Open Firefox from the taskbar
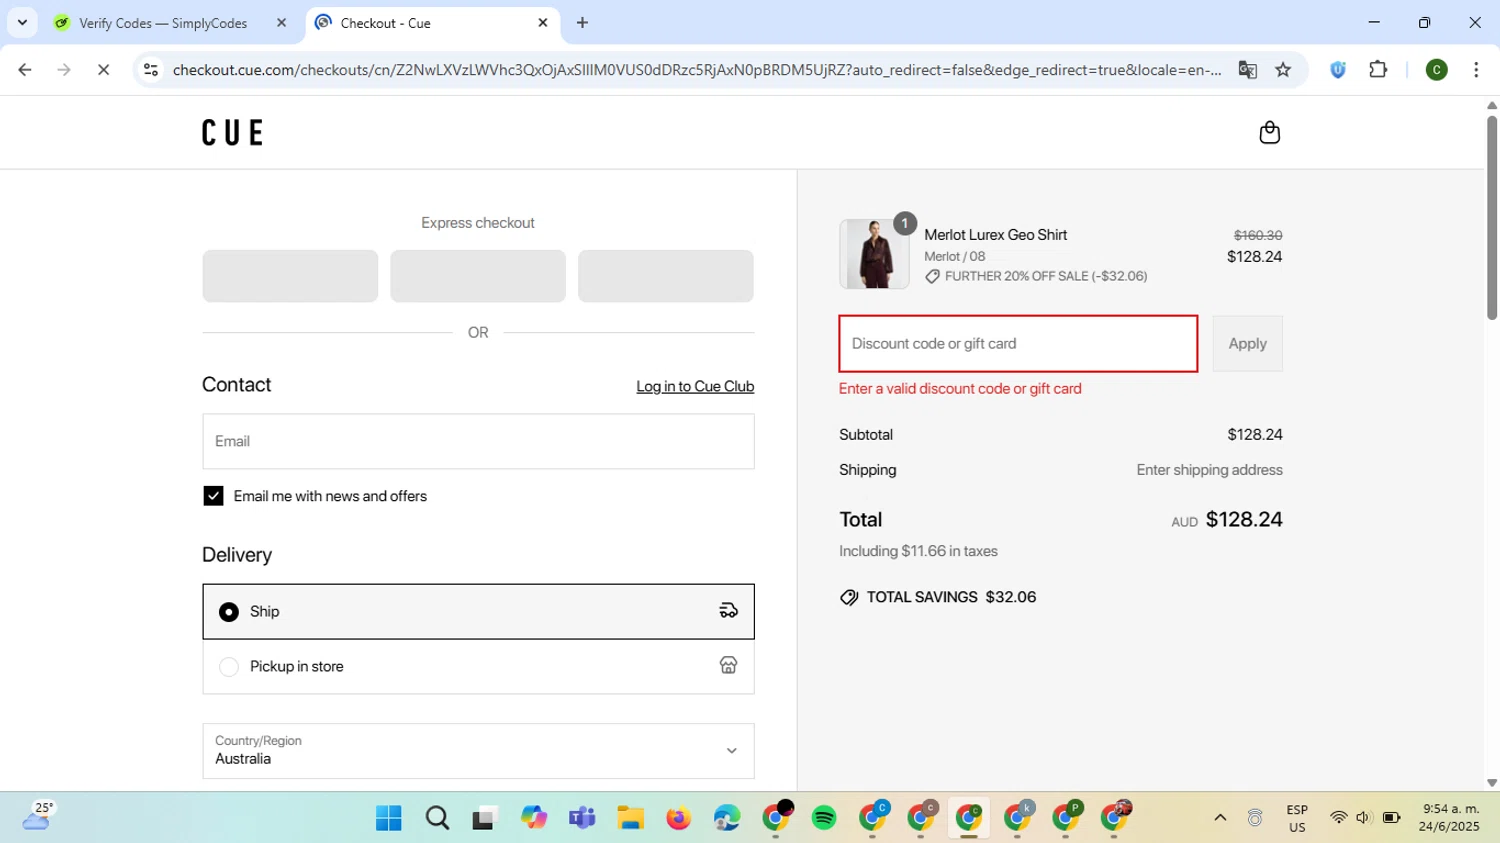Screen dimensions: 1500x843 pyautogui.click(x=679, y=818)
